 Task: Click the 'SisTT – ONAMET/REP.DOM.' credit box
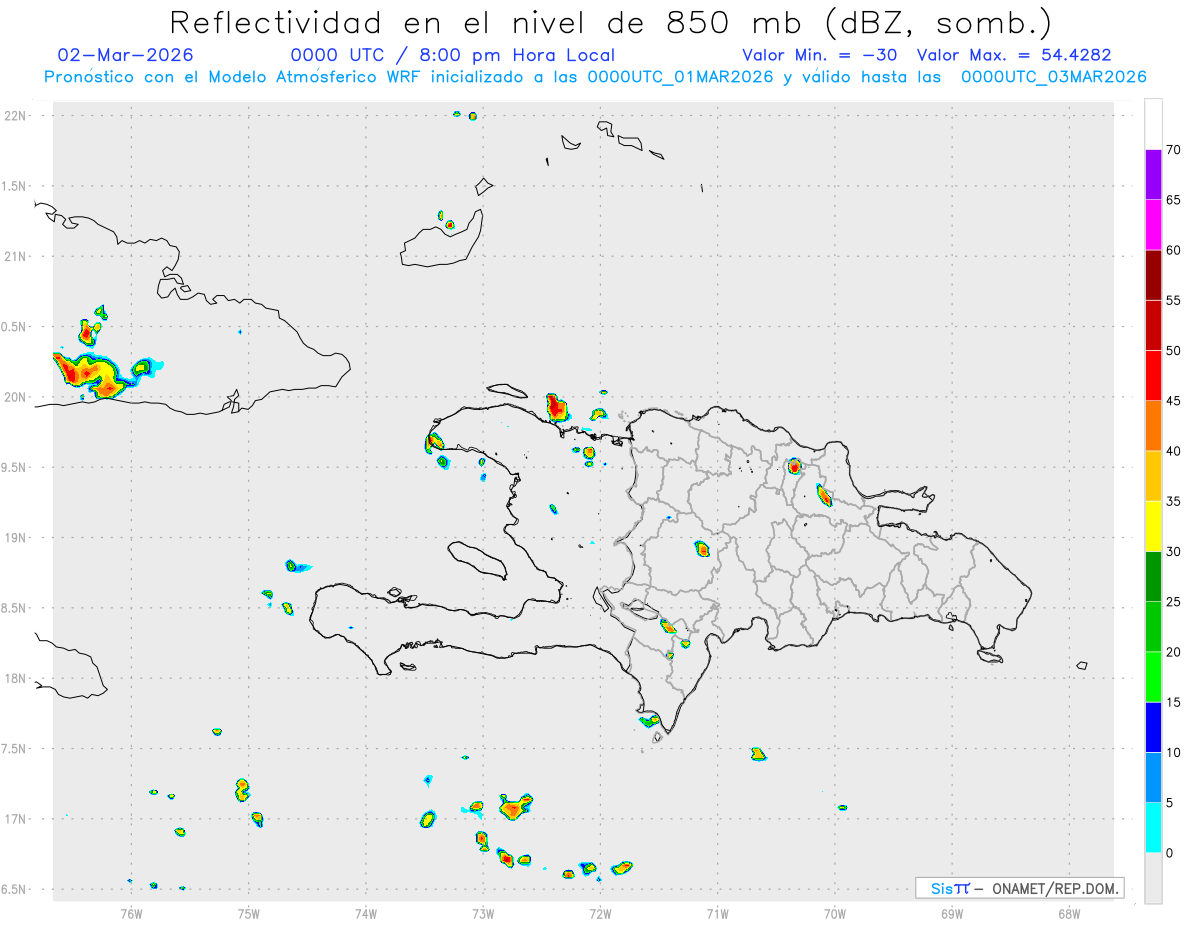click(1020, 888)
